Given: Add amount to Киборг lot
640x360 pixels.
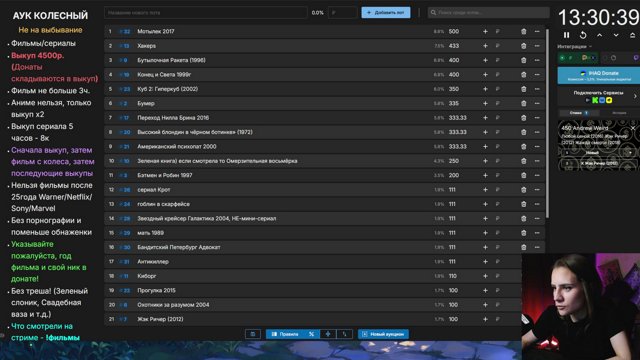Looking at the screenshot, I should click(485, 276).
